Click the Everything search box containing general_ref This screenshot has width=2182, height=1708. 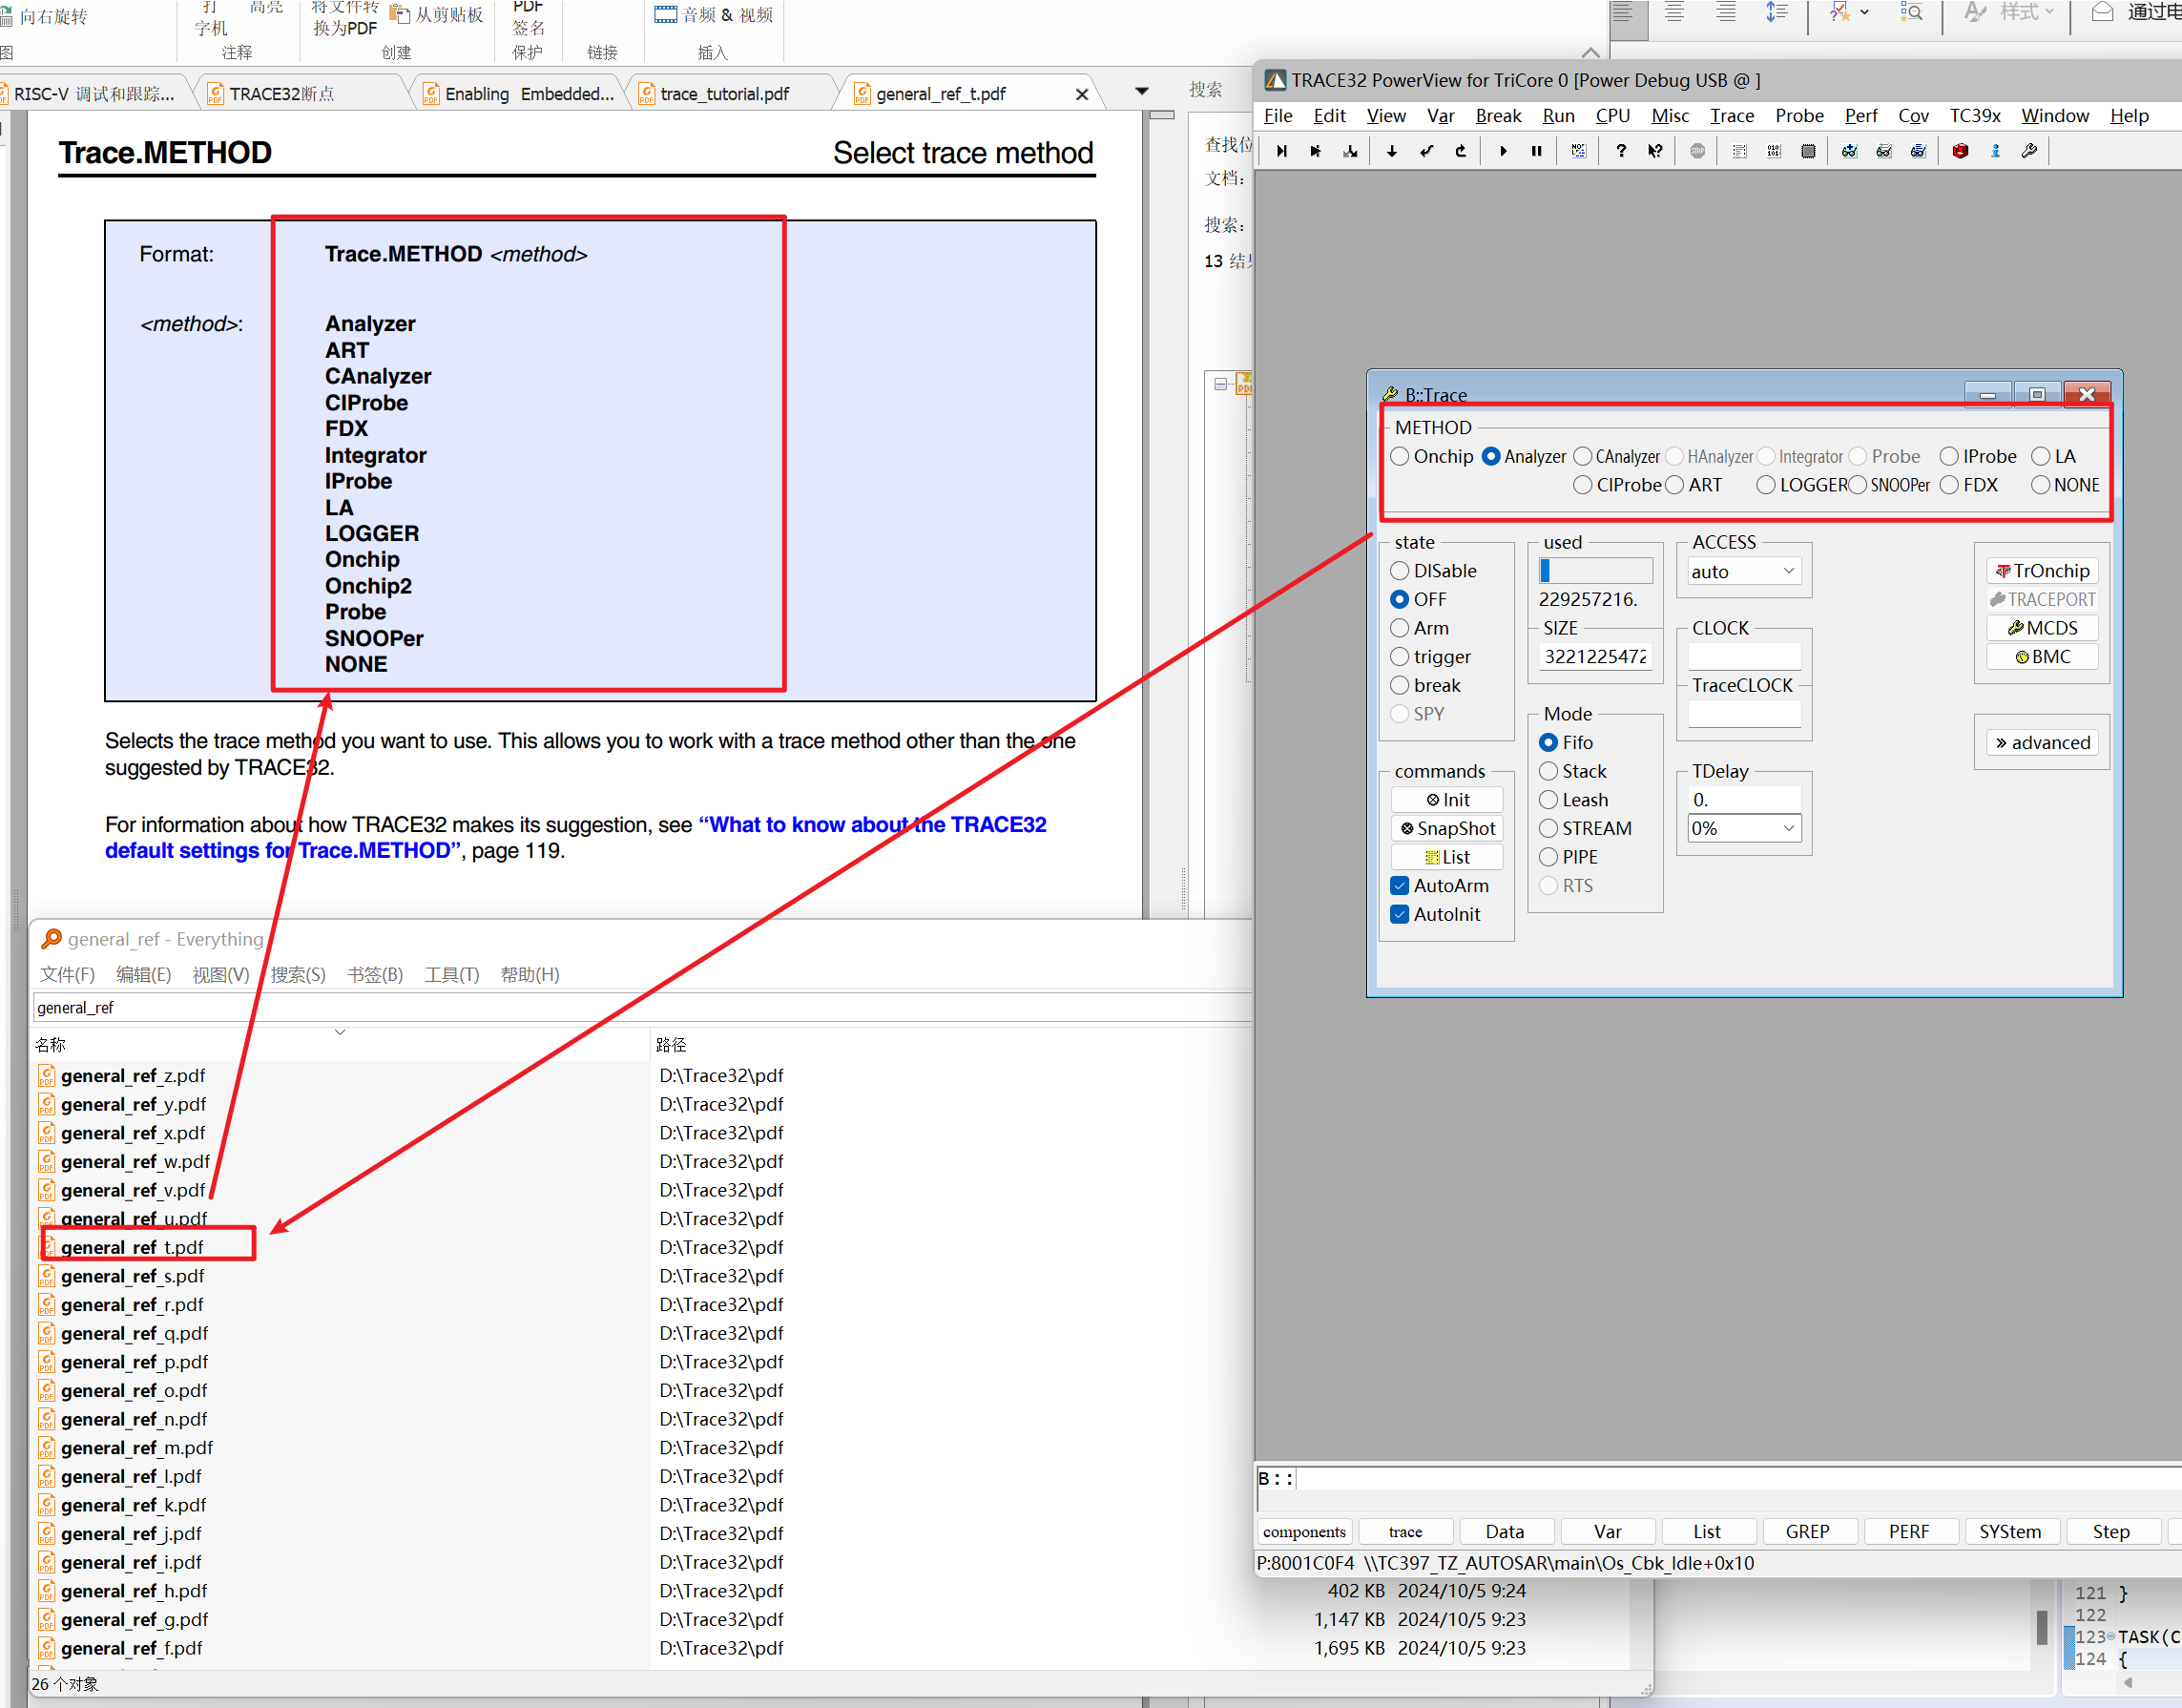[x=640, y=1007]
